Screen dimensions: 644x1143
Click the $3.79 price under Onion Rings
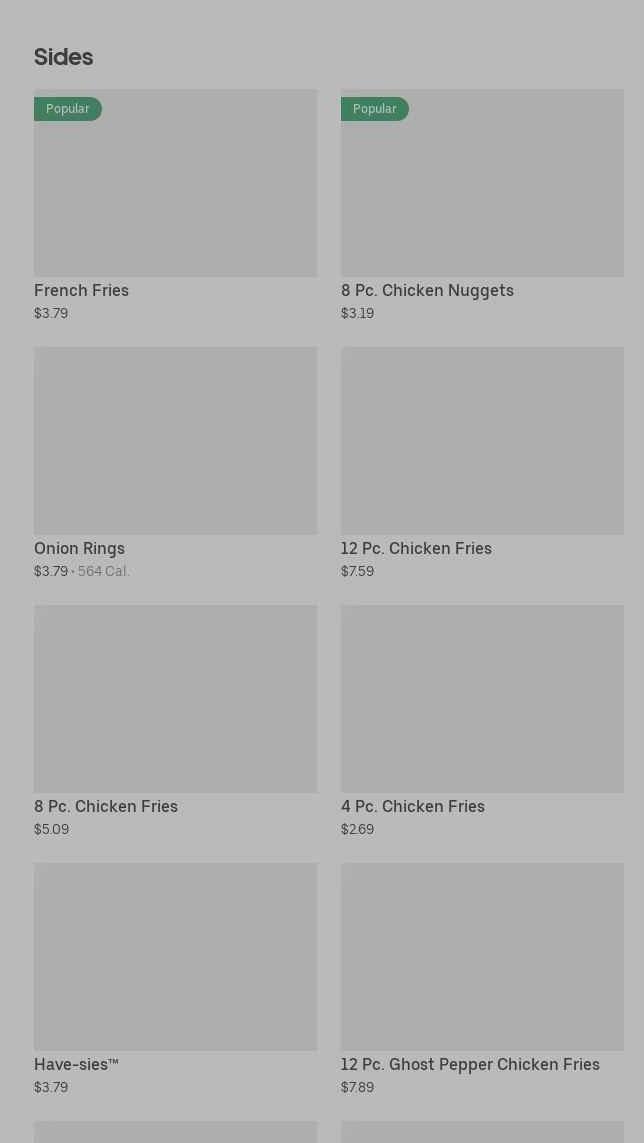coord(51,572)
